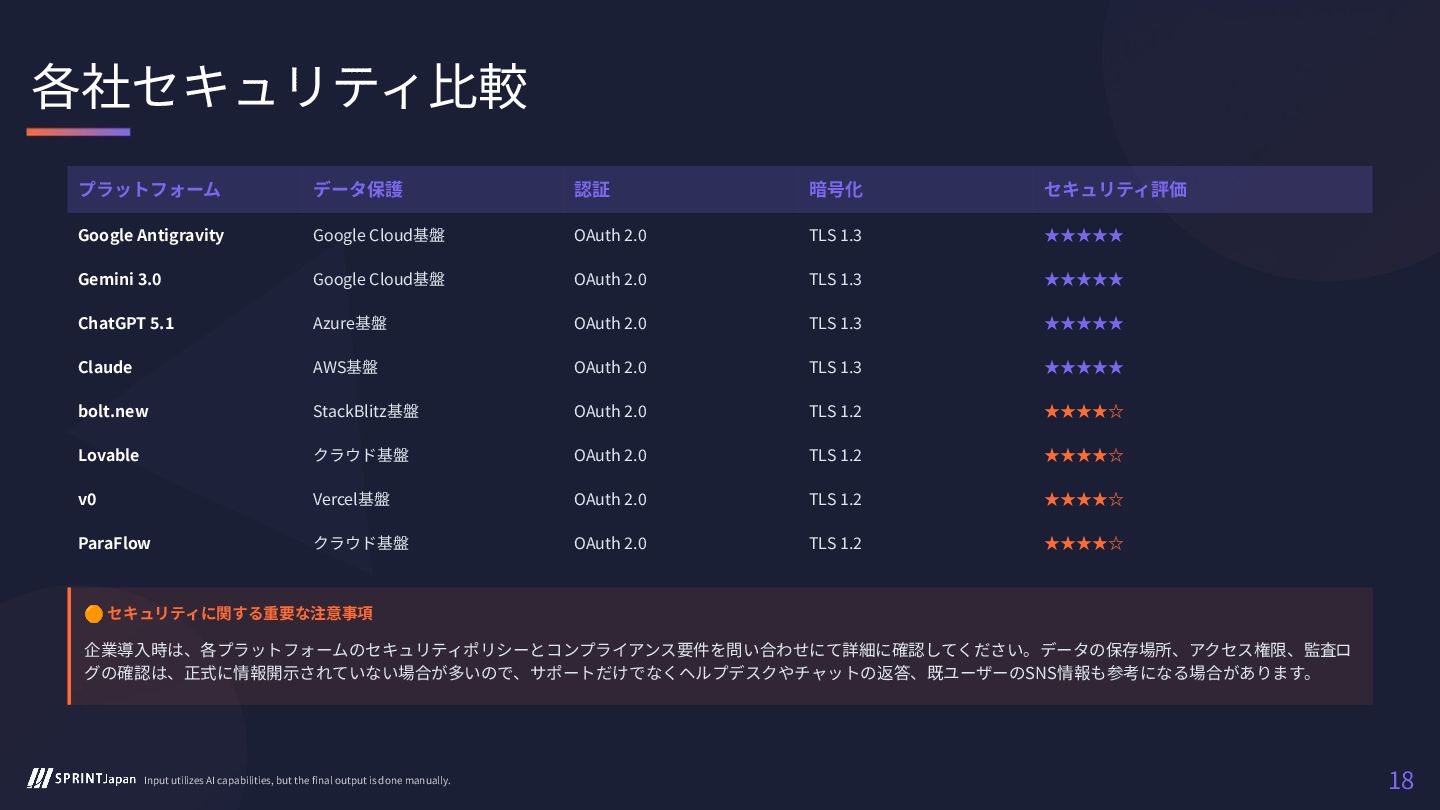Image resolution: width=1440 pixels, height=810 pixels.
Task: Click the star rating in Lovable row
Action: 1084,455
